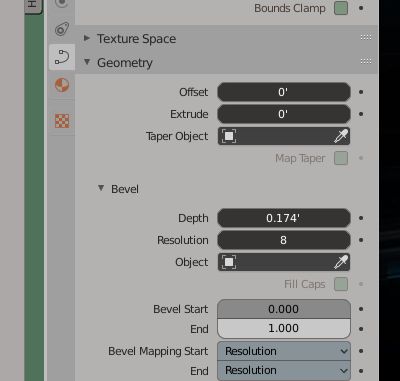
Task: Pick Taper Object with the eyedropper
Action: click(341, 136)
